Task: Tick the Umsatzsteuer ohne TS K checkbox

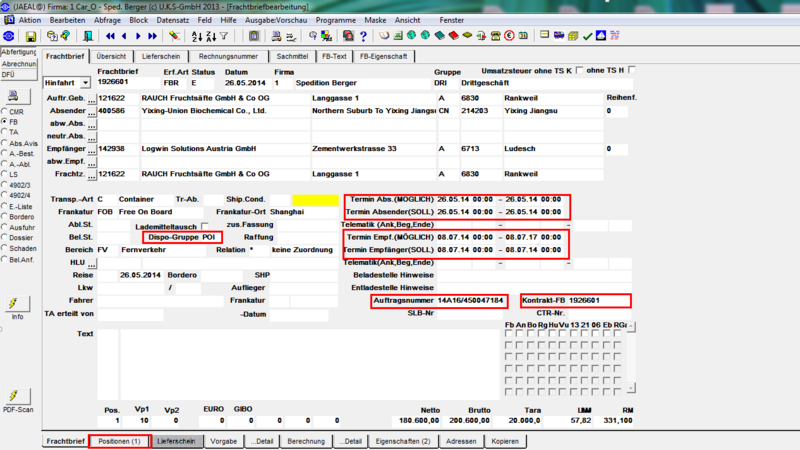Action: 579,70
